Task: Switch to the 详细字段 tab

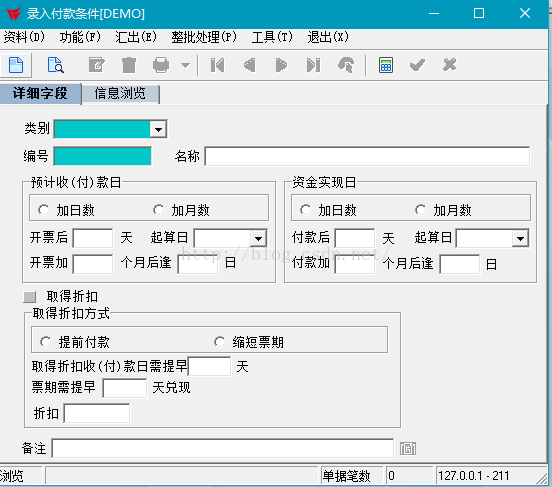Action: point(40,93)
